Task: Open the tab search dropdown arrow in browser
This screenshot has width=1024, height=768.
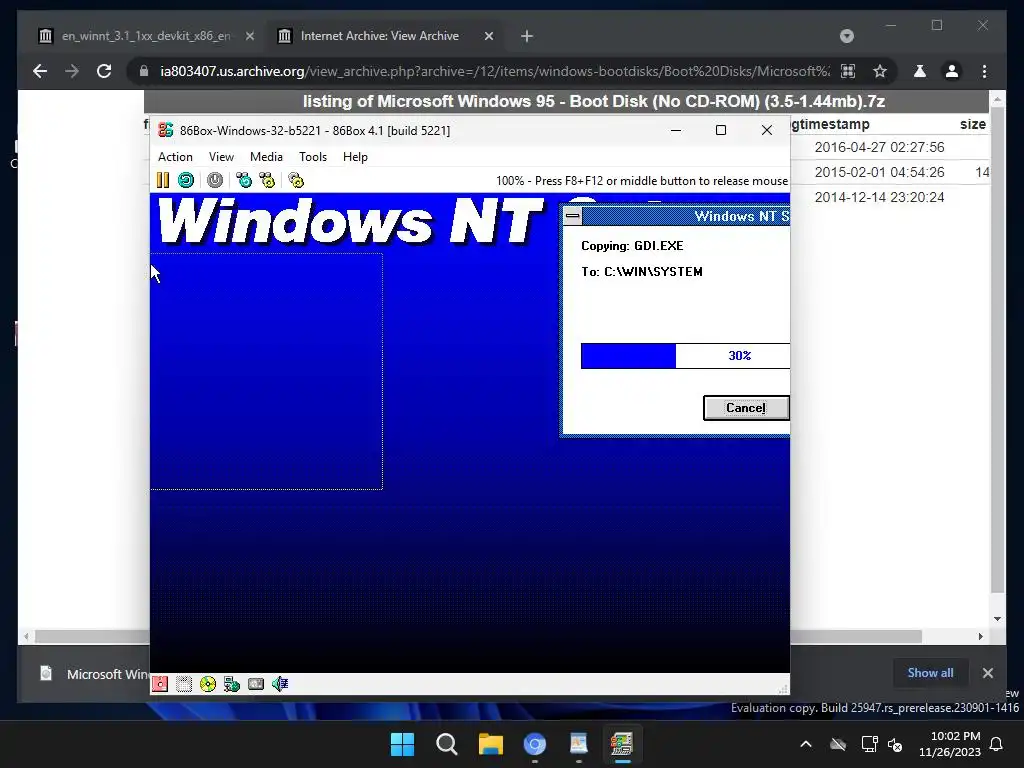Action: click(846, 36)
